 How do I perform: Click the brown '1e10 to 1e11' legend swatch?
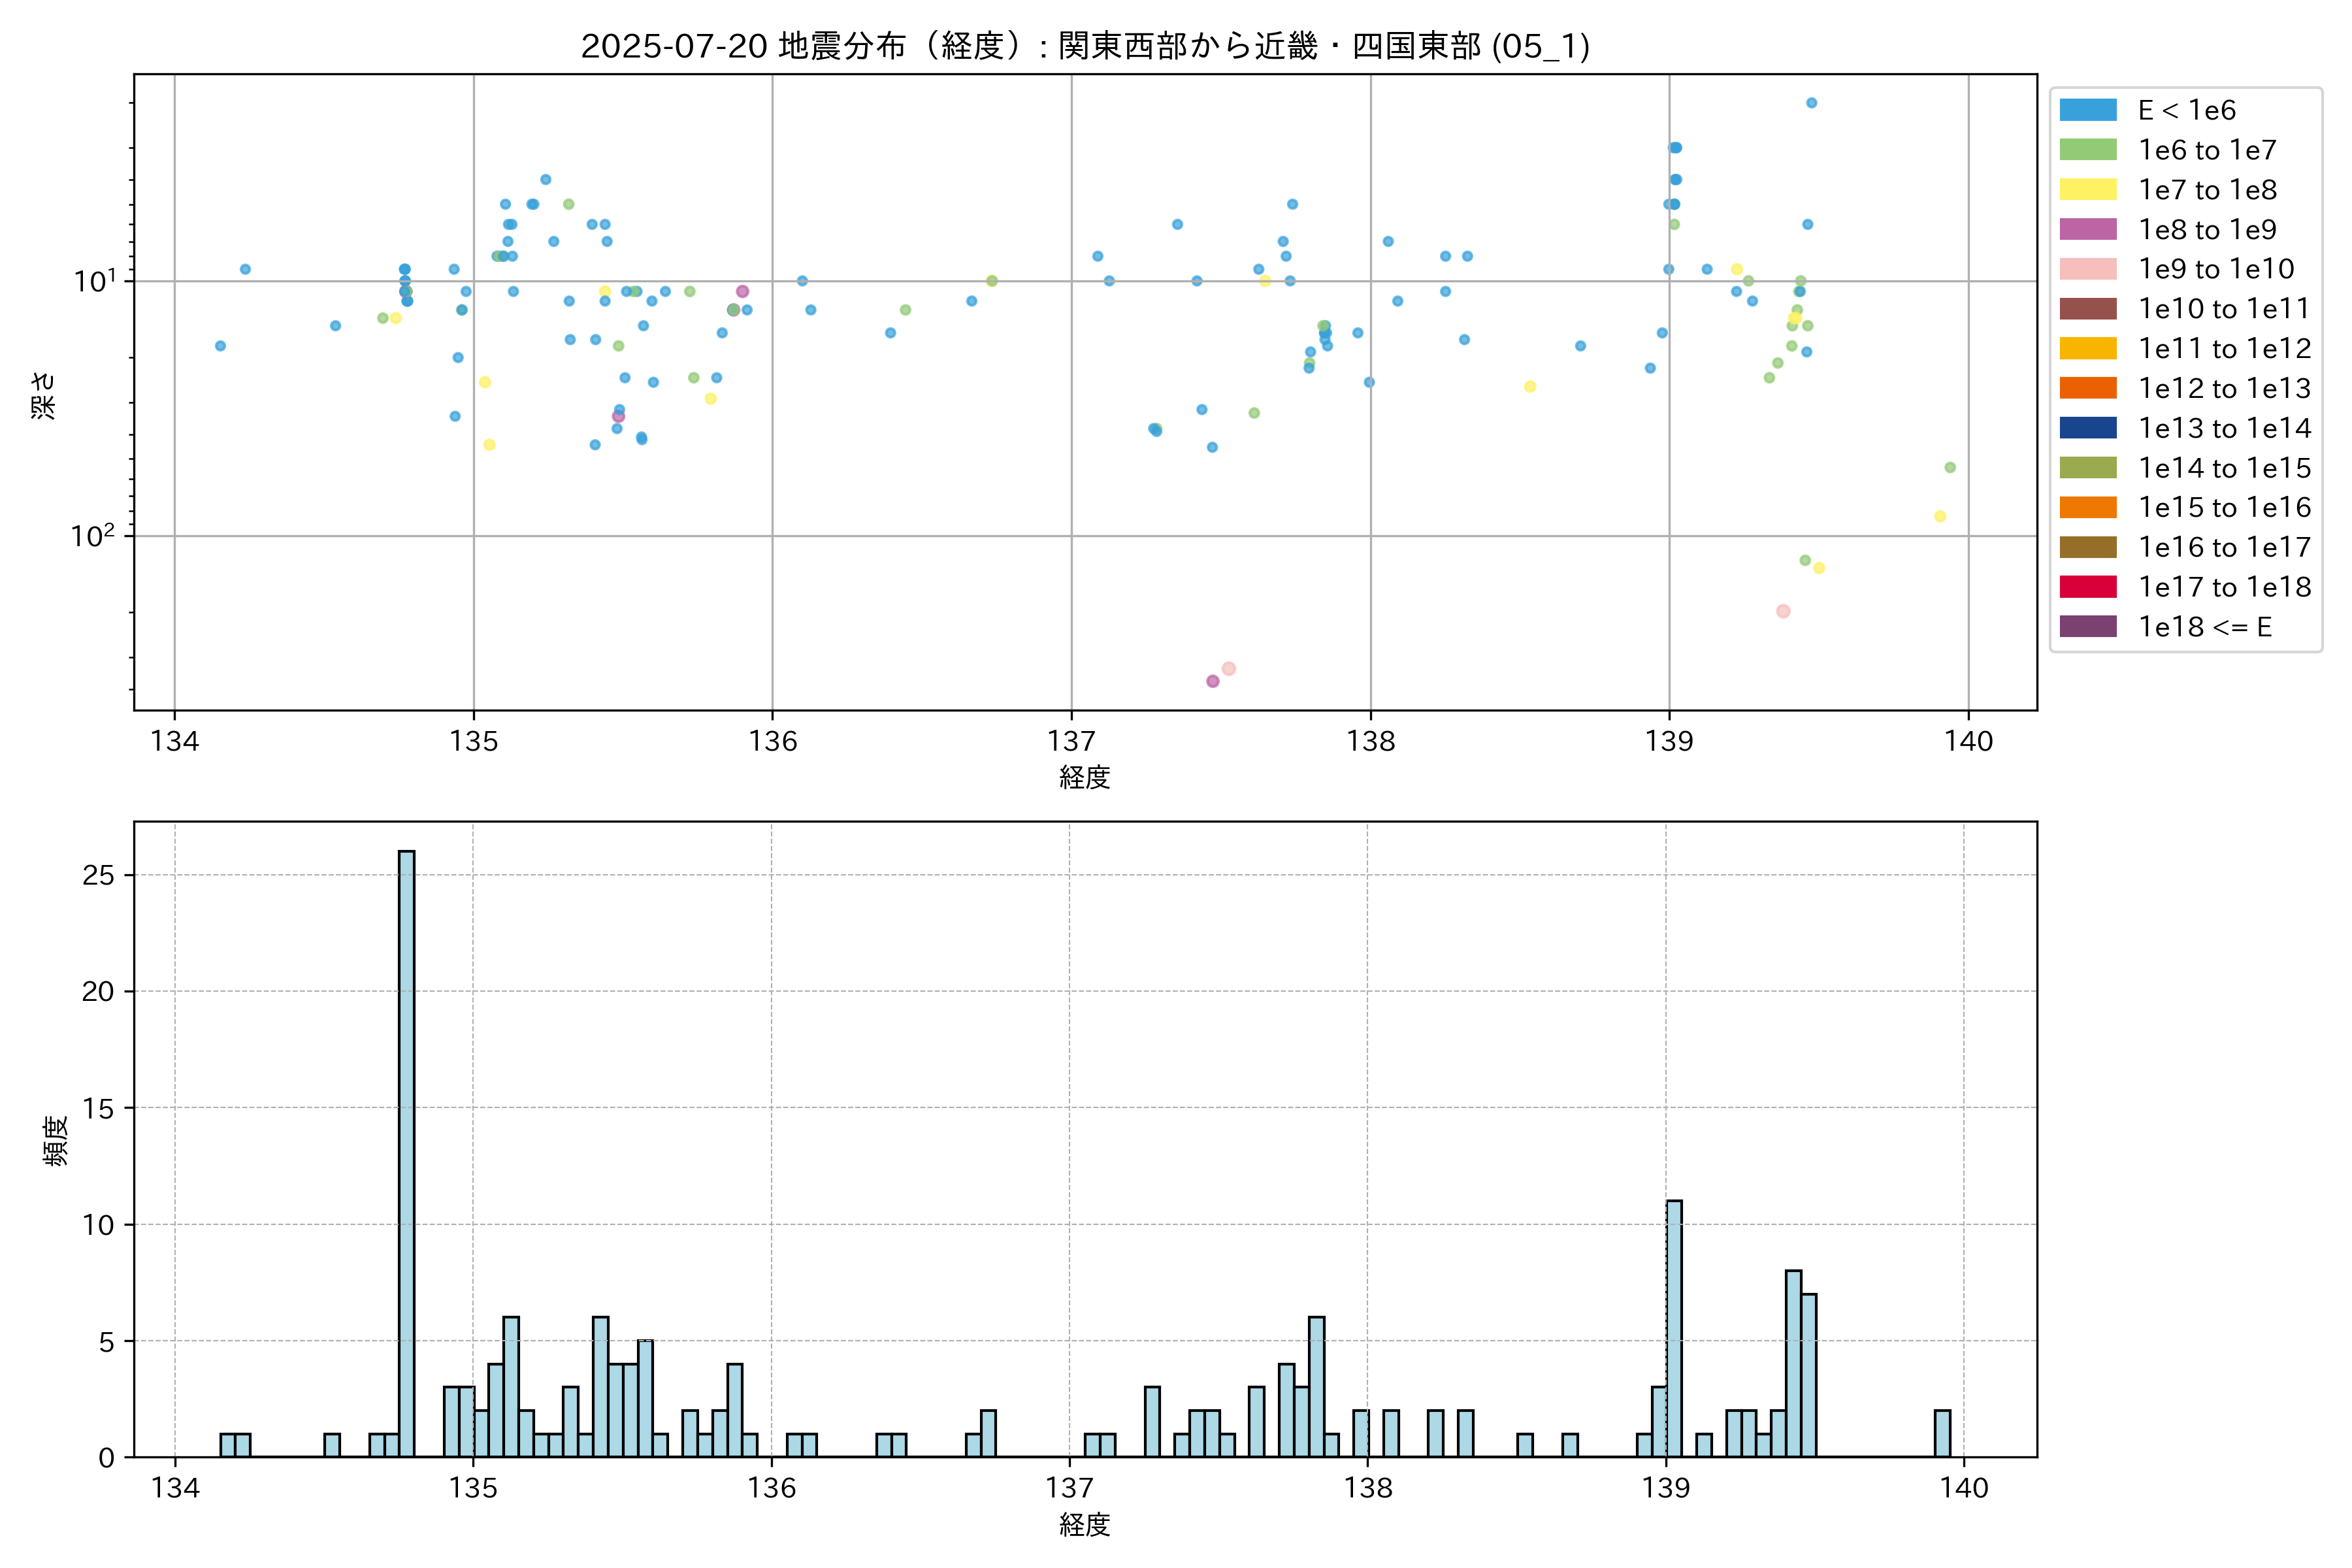[2088, 309]
